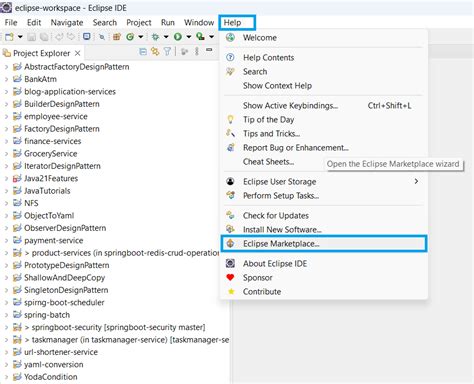This screenshot has width=474, height=384.
Task: Click the Save toolbar icon
Action: point(32,37)
